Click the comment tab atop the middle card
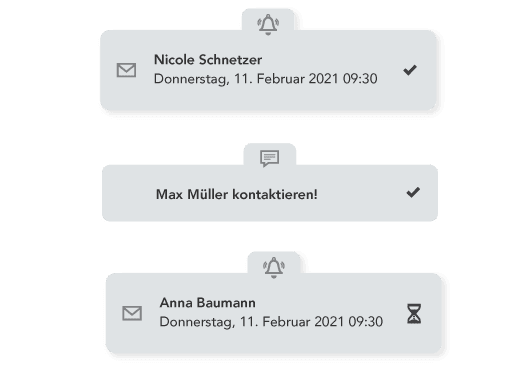Image resolution: width=530 pixels, height=370 pixels. pyautogui.click(x=270, y=154)
